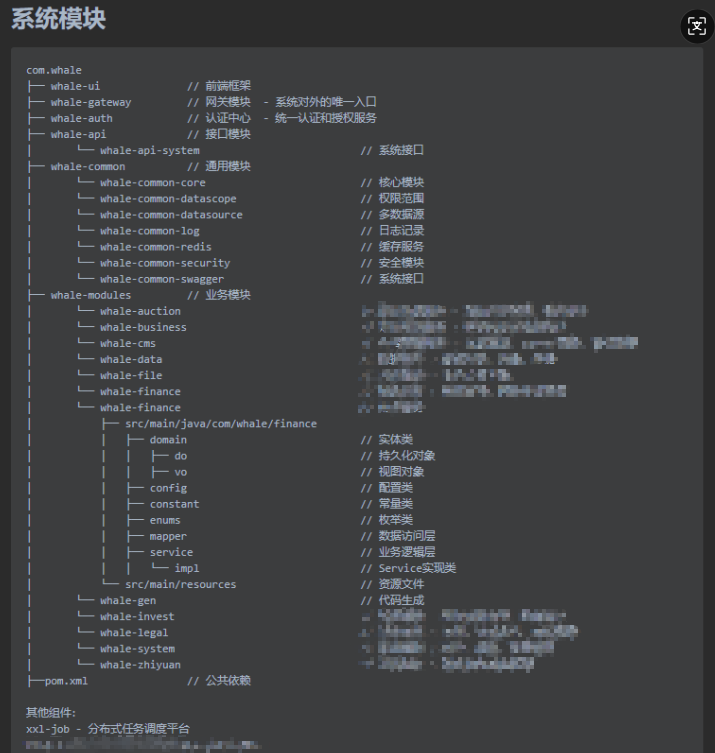Screen dimensions: 715x753
Task: Click whale-business entry
Action: [x=143, y=327]
